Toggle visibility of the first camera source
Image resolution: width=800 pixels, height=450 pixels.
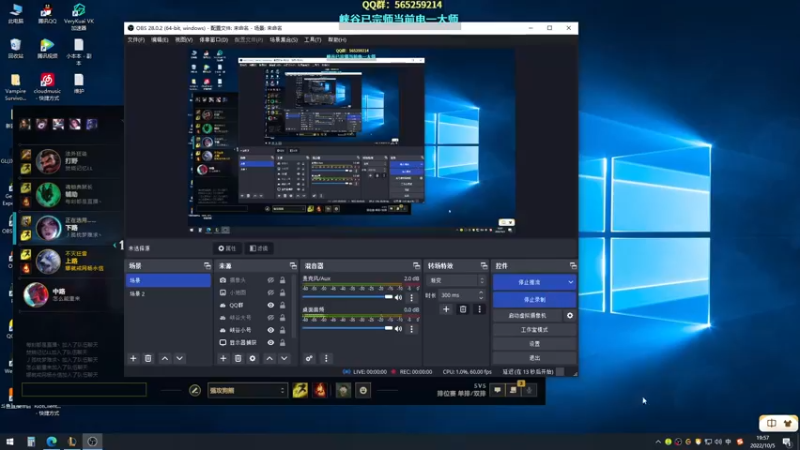pos(271,280)
